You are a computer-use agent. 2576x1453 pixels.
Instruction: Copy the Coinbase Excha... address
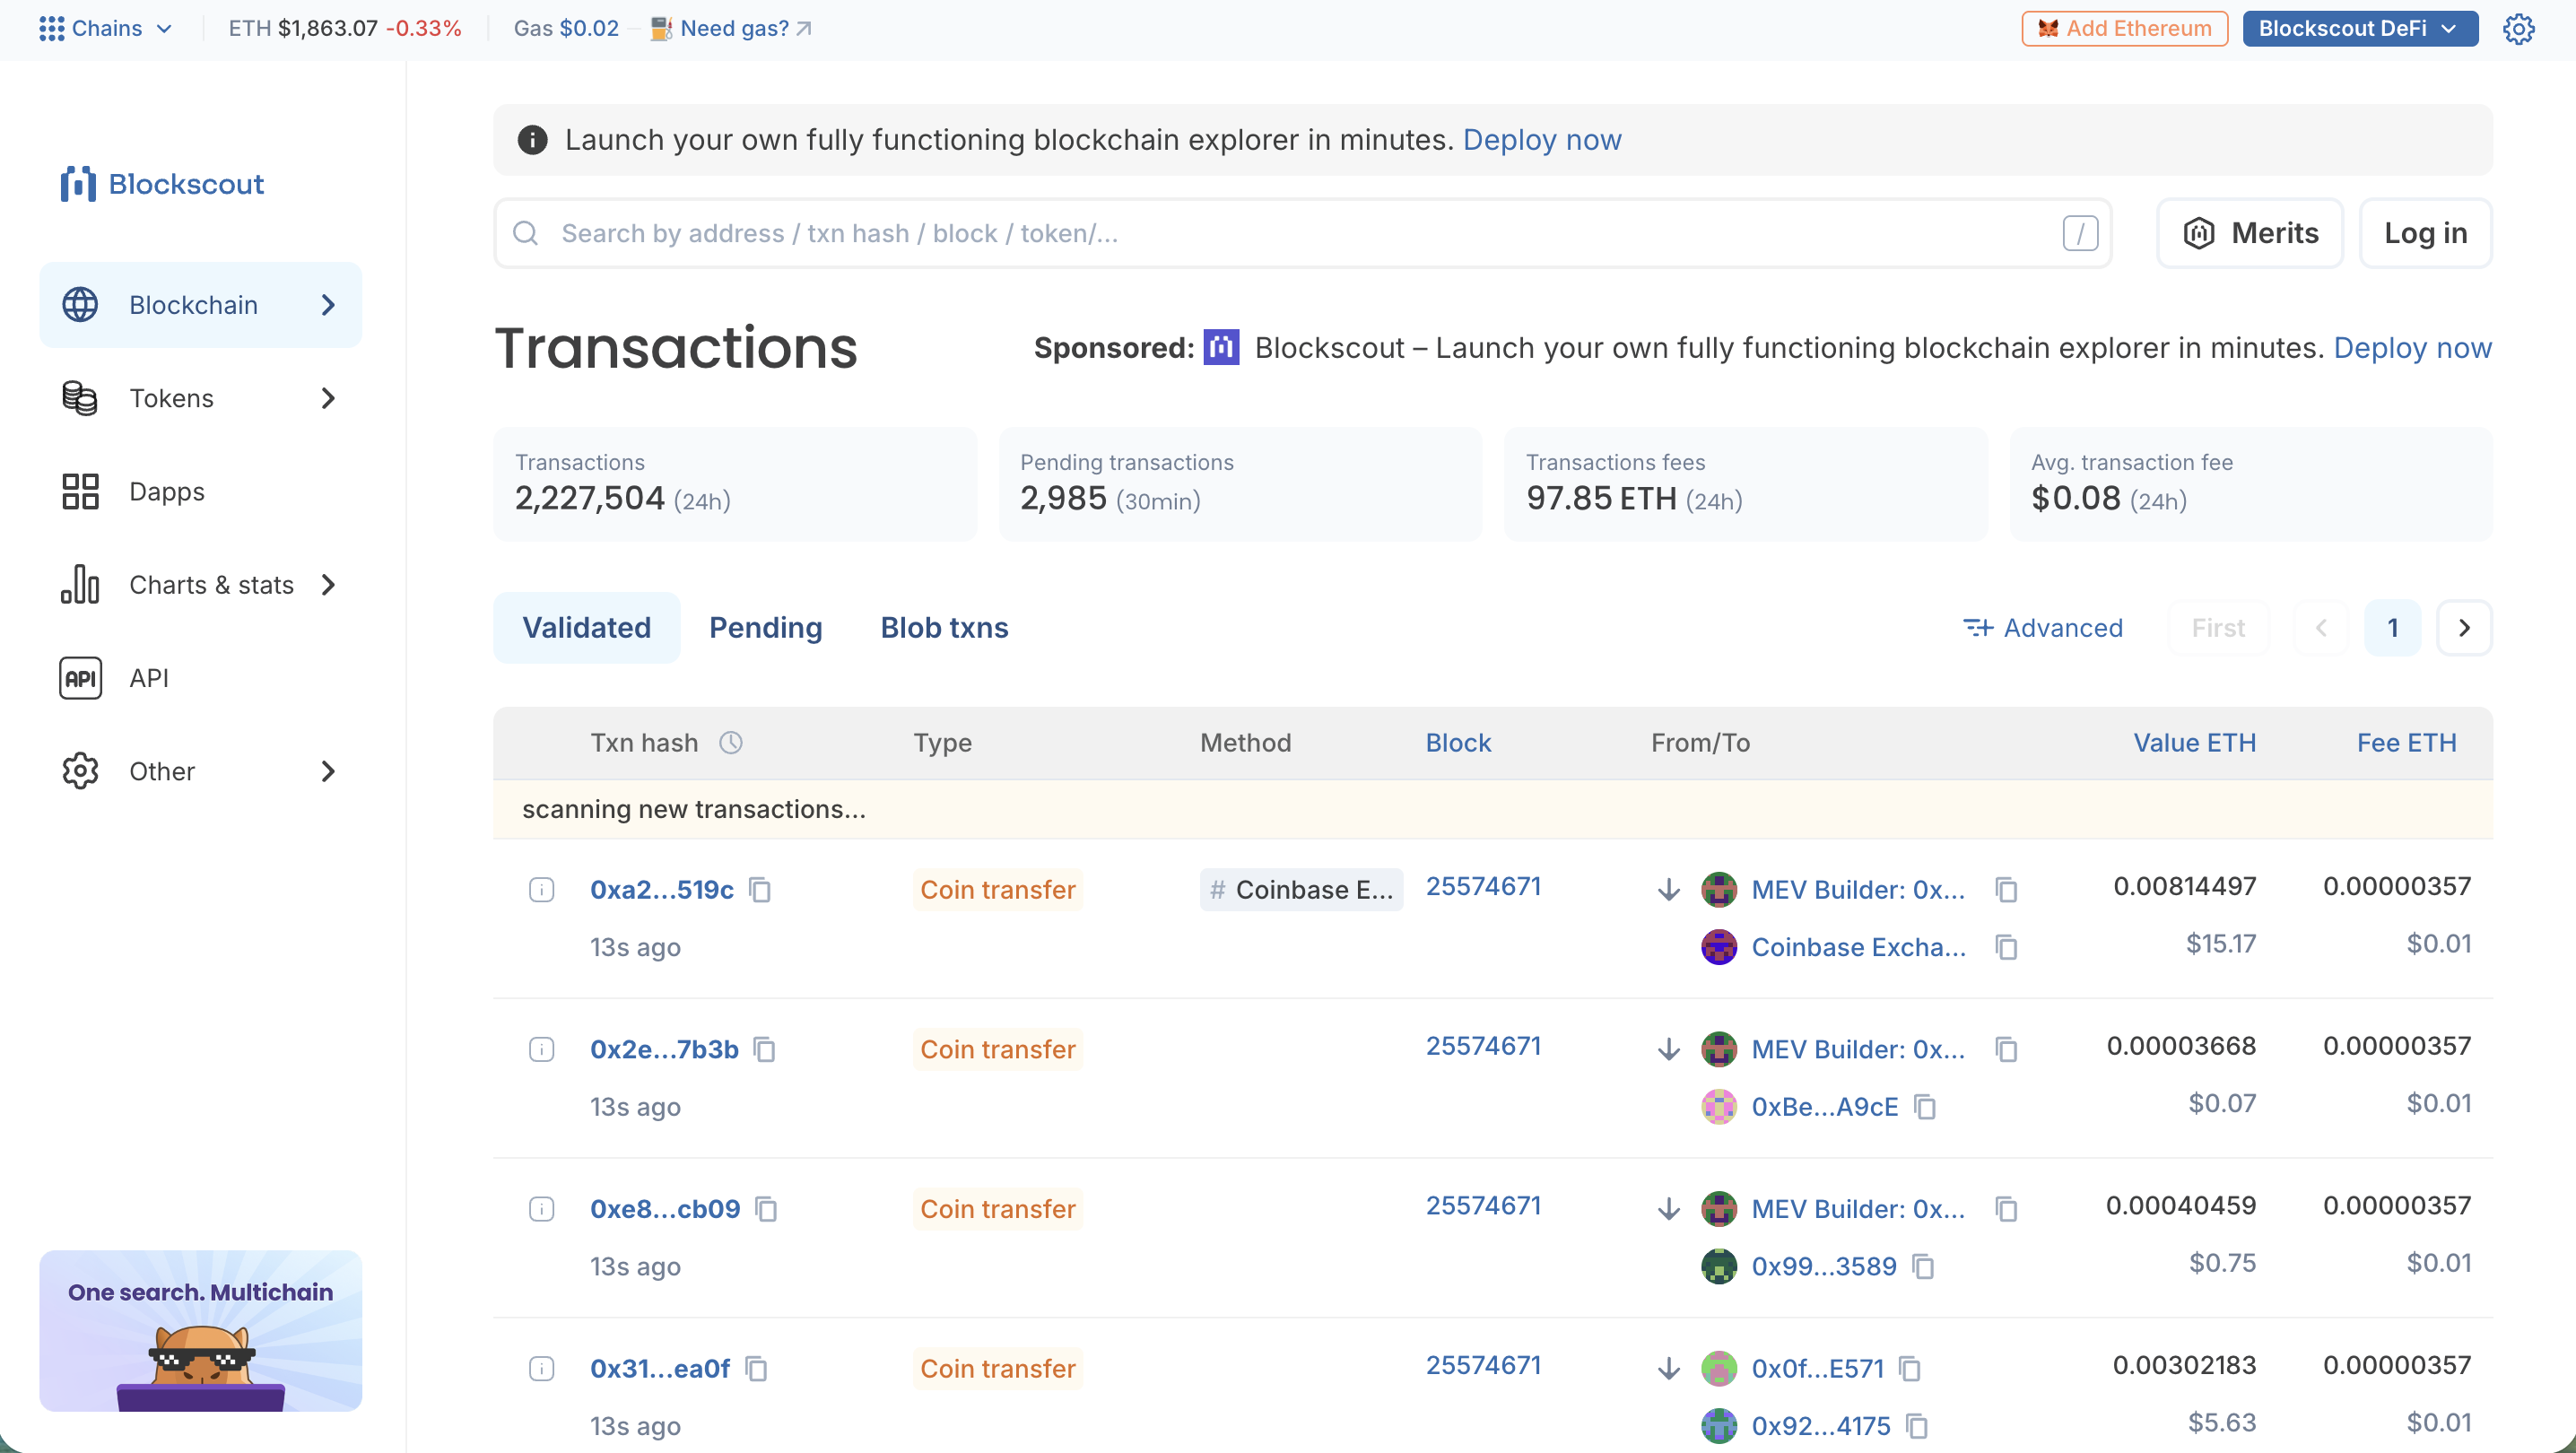point(2006,947)
